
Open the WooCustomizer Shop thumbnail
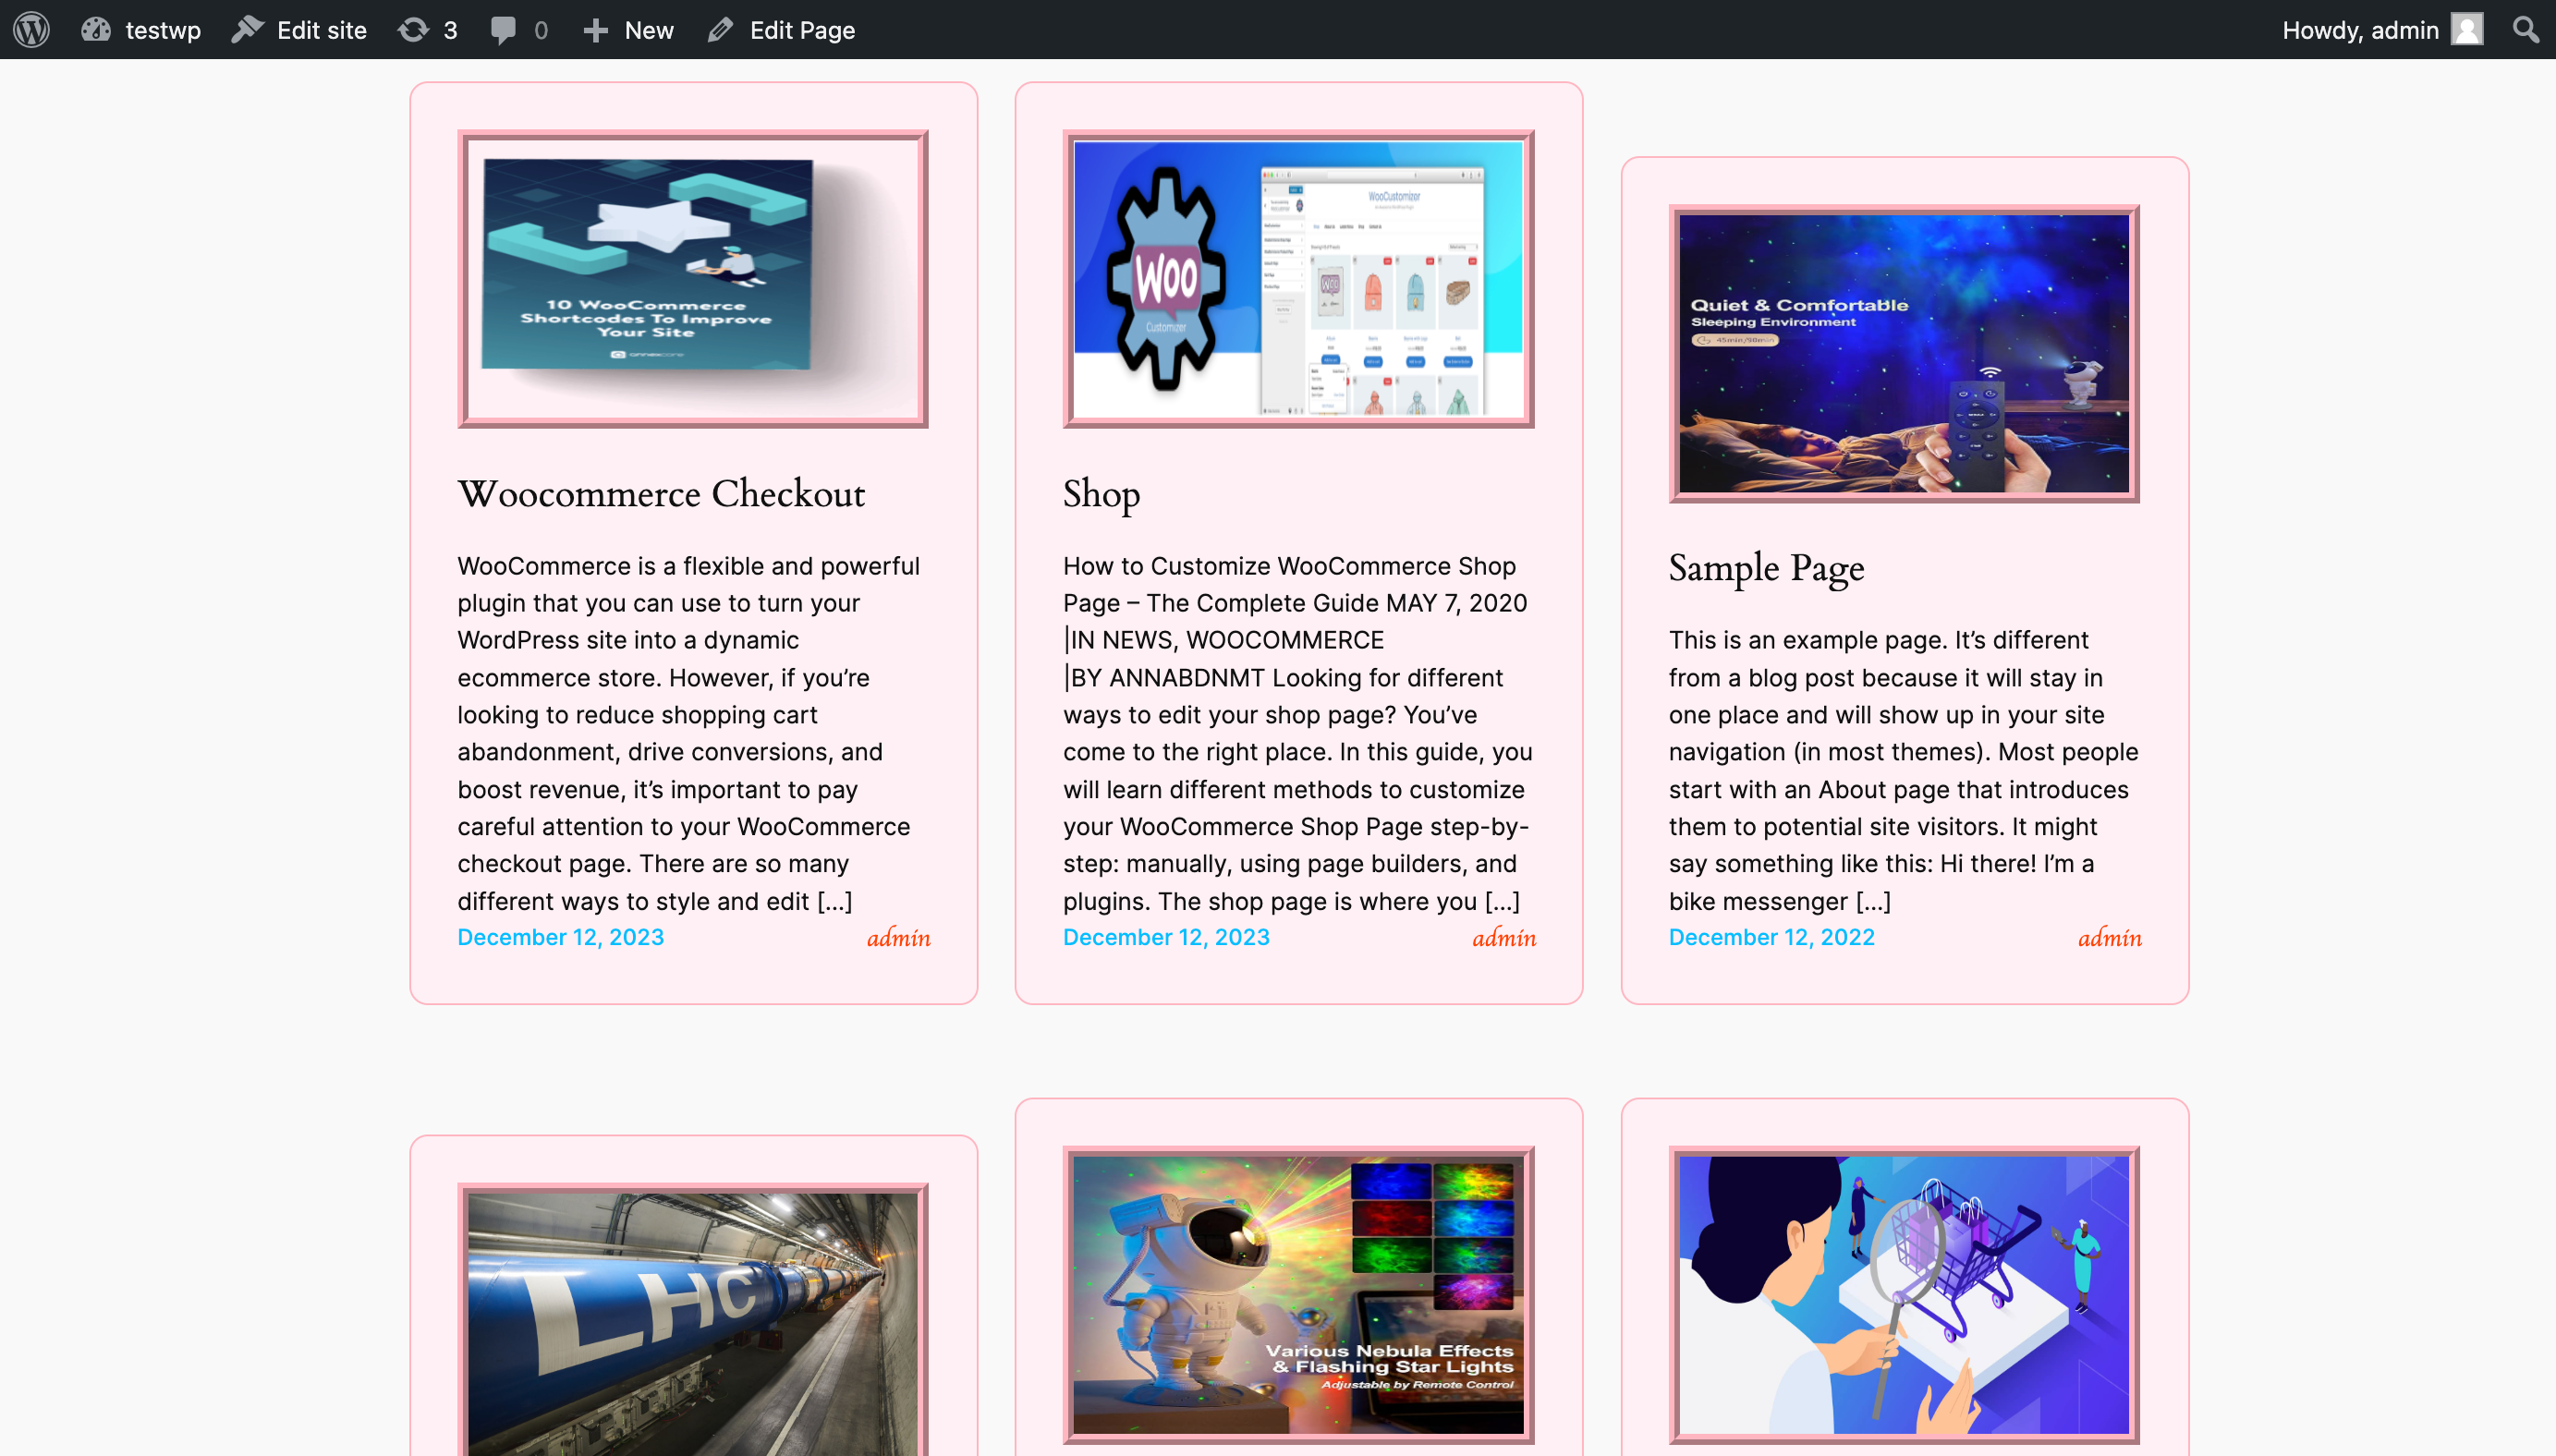1298,279
